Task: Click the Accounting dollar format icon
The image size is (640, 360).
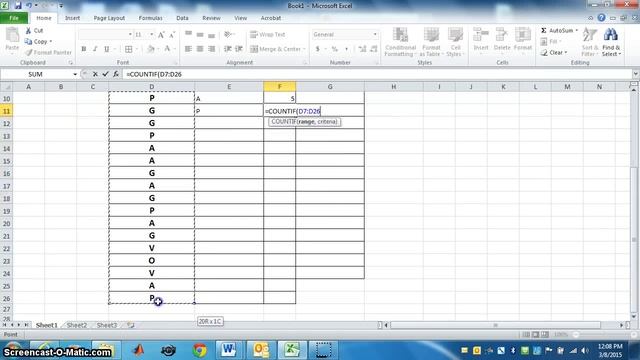Action: (318, 49)
